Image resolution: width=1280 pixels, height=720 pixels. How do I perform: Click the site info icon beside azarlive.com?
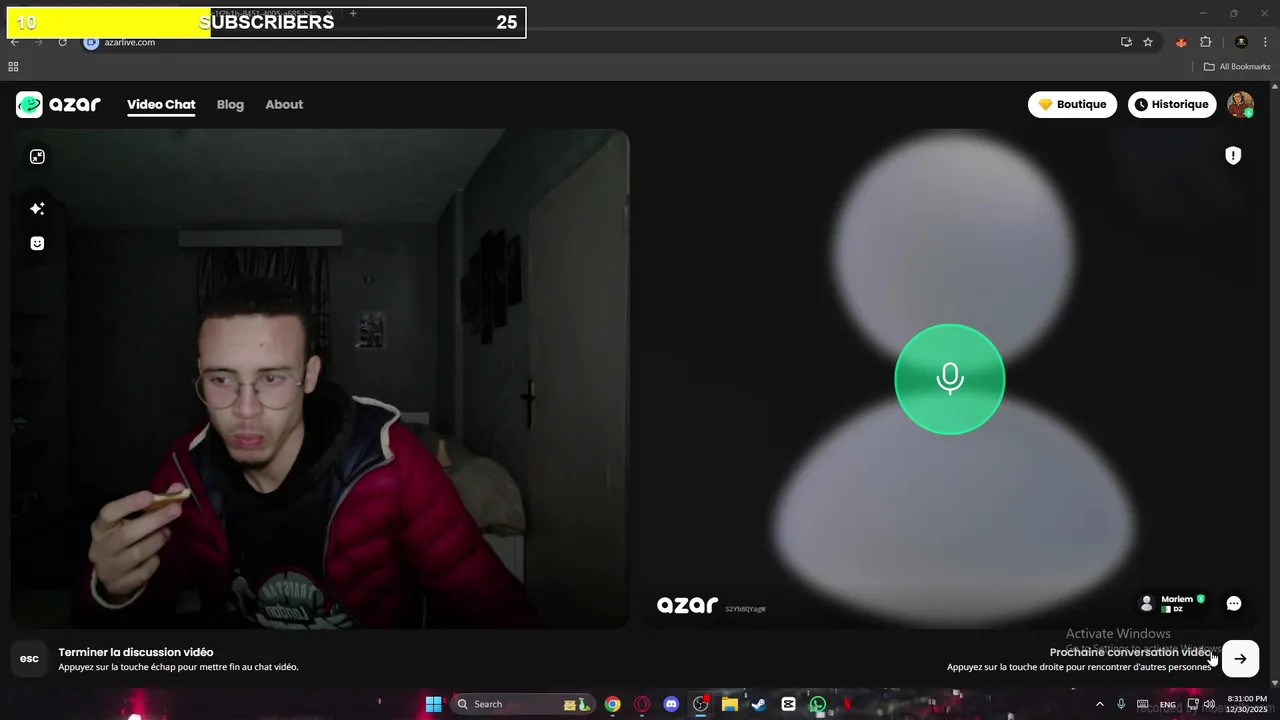click(91, 42)
